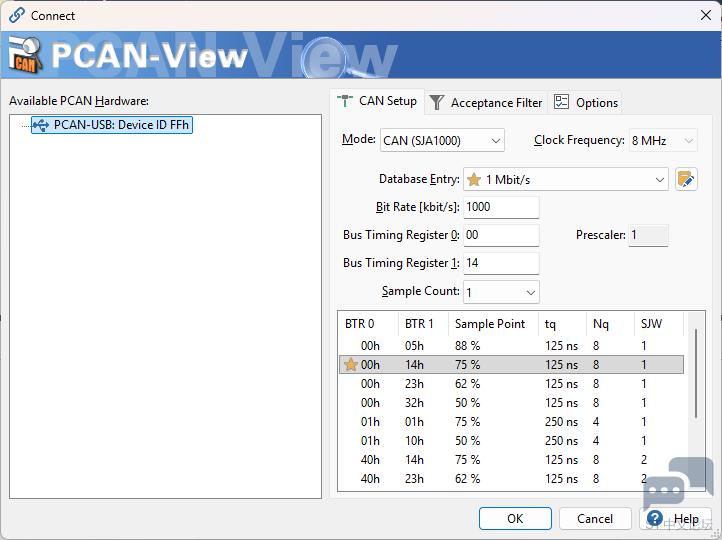This screenshot has height=540, width=722.
Task: Open the Sample Count dropdown
Action: tap(501, 292)
